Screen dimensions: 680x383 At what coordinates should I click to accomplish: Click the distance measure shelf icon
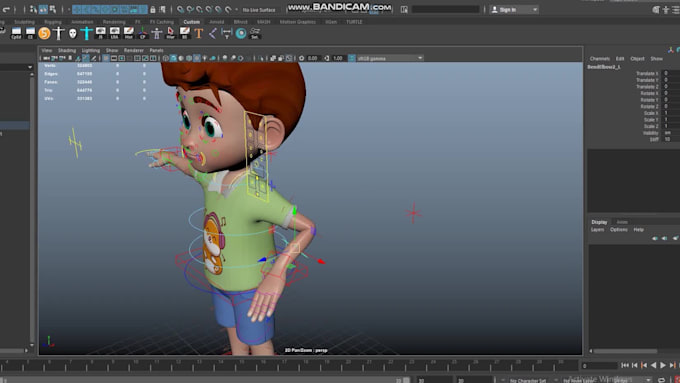point(226,33)
